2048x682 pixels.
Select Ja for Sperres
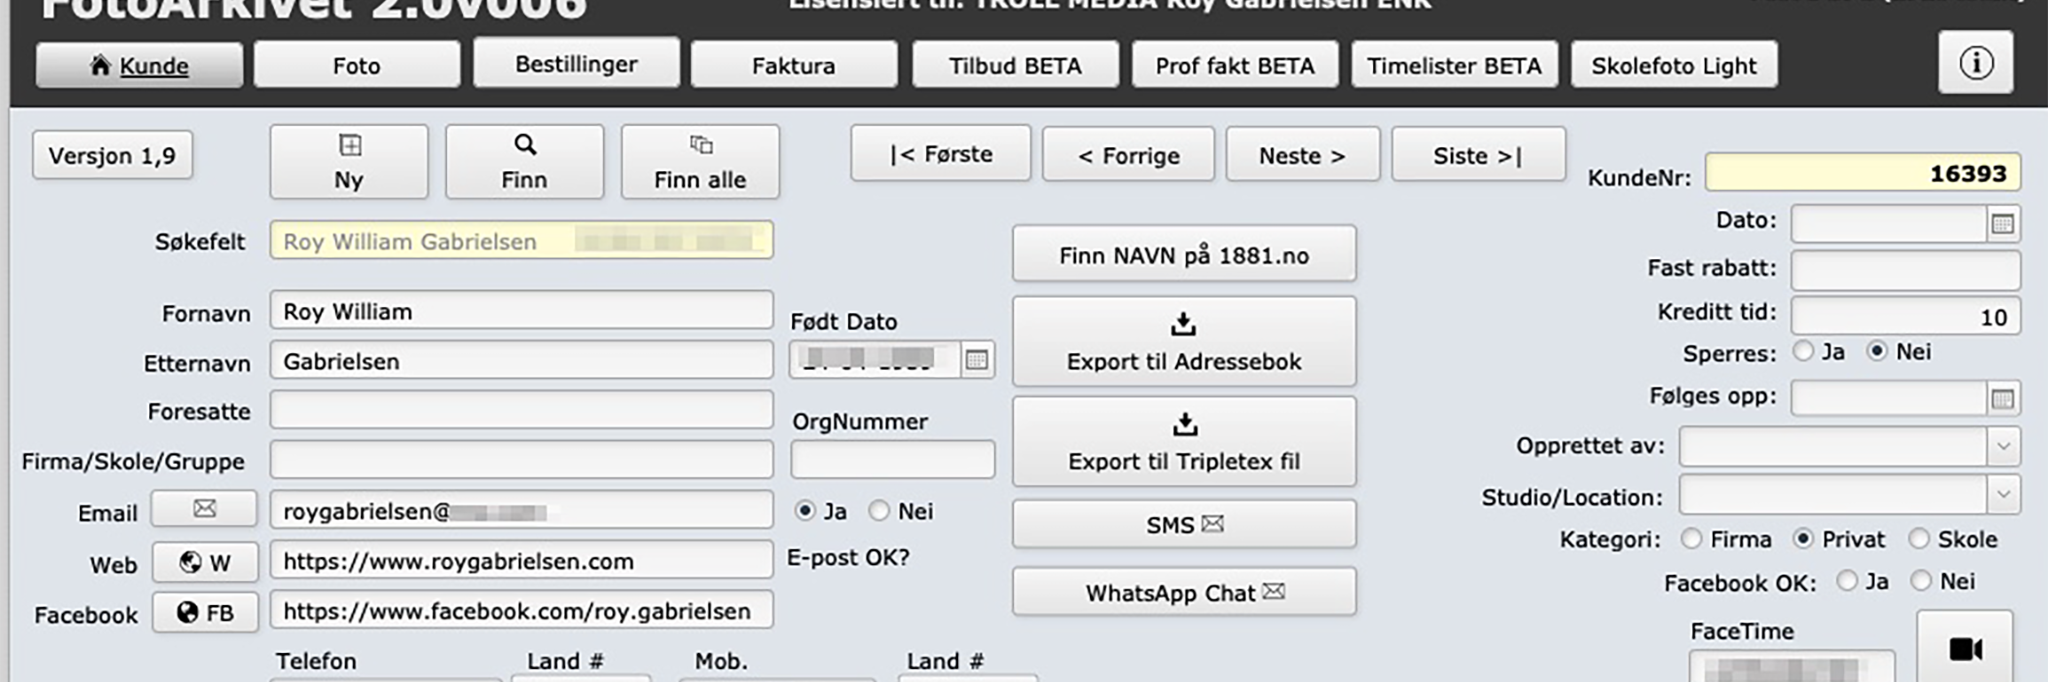[1804, 352]
